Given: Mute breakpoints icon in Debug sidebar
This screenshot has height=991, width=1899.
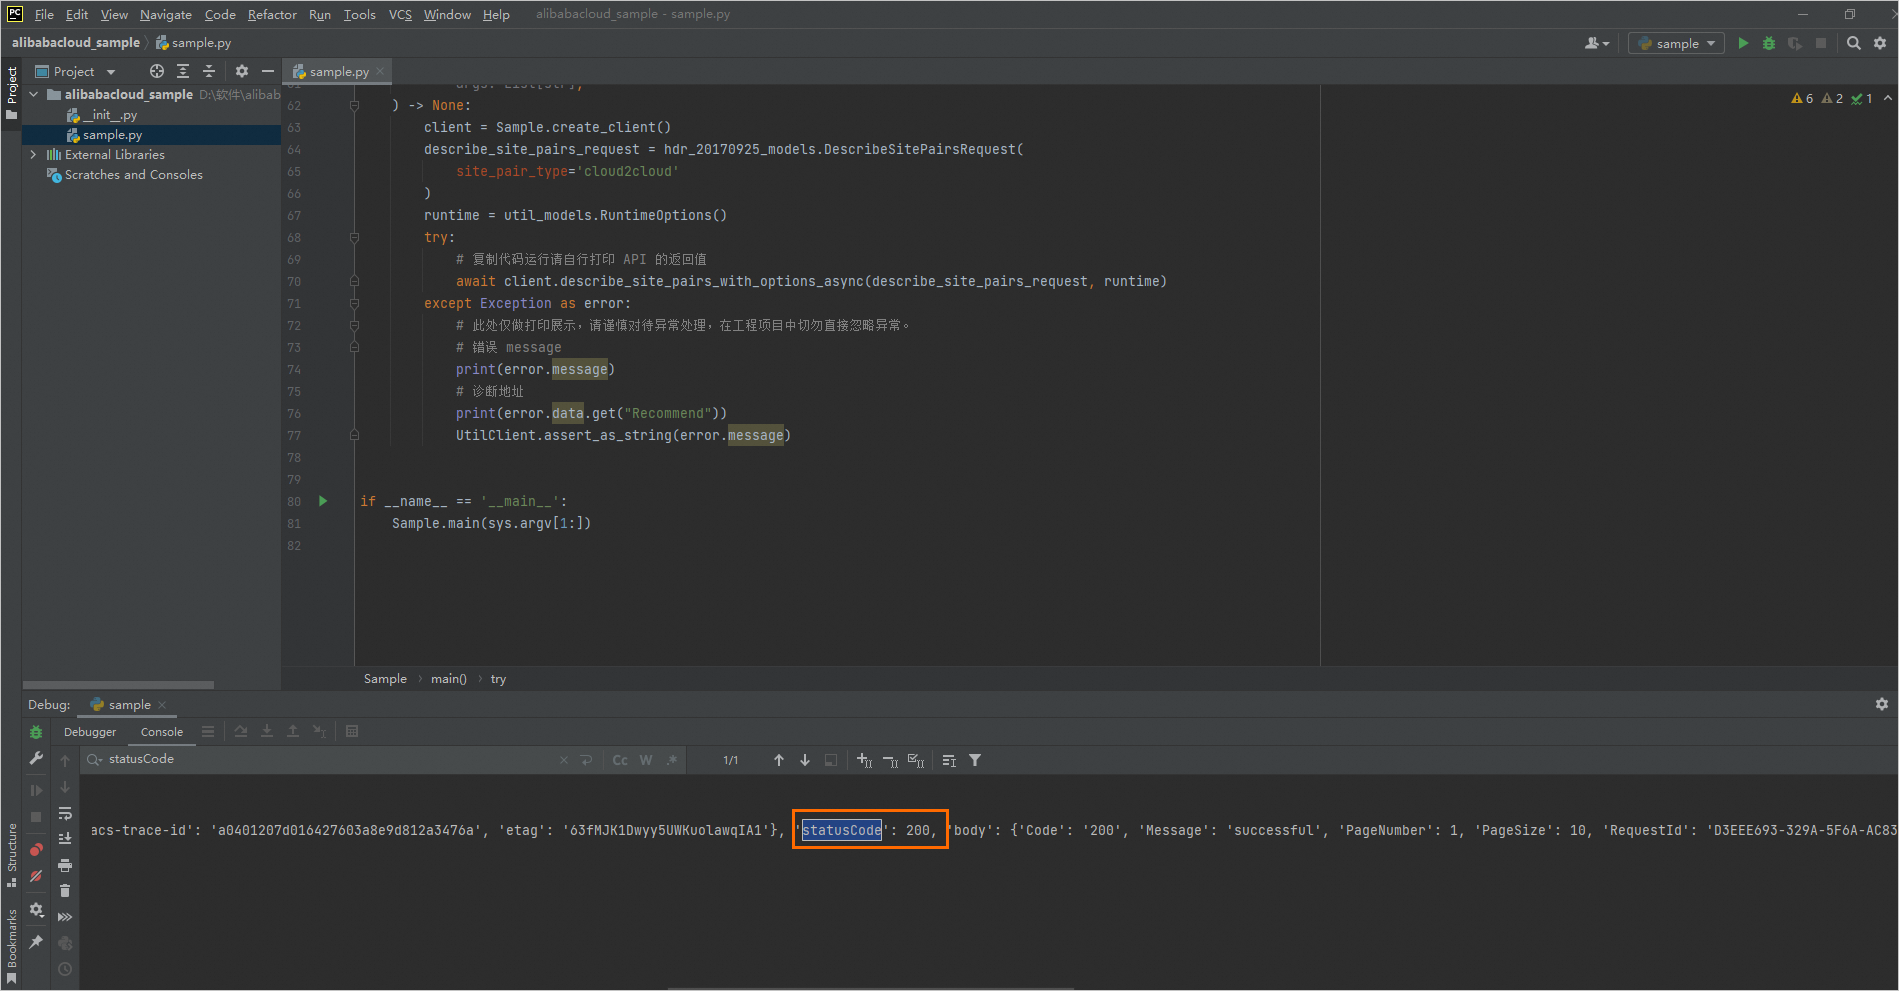Looking at the screenshot, I should point(36,876).
